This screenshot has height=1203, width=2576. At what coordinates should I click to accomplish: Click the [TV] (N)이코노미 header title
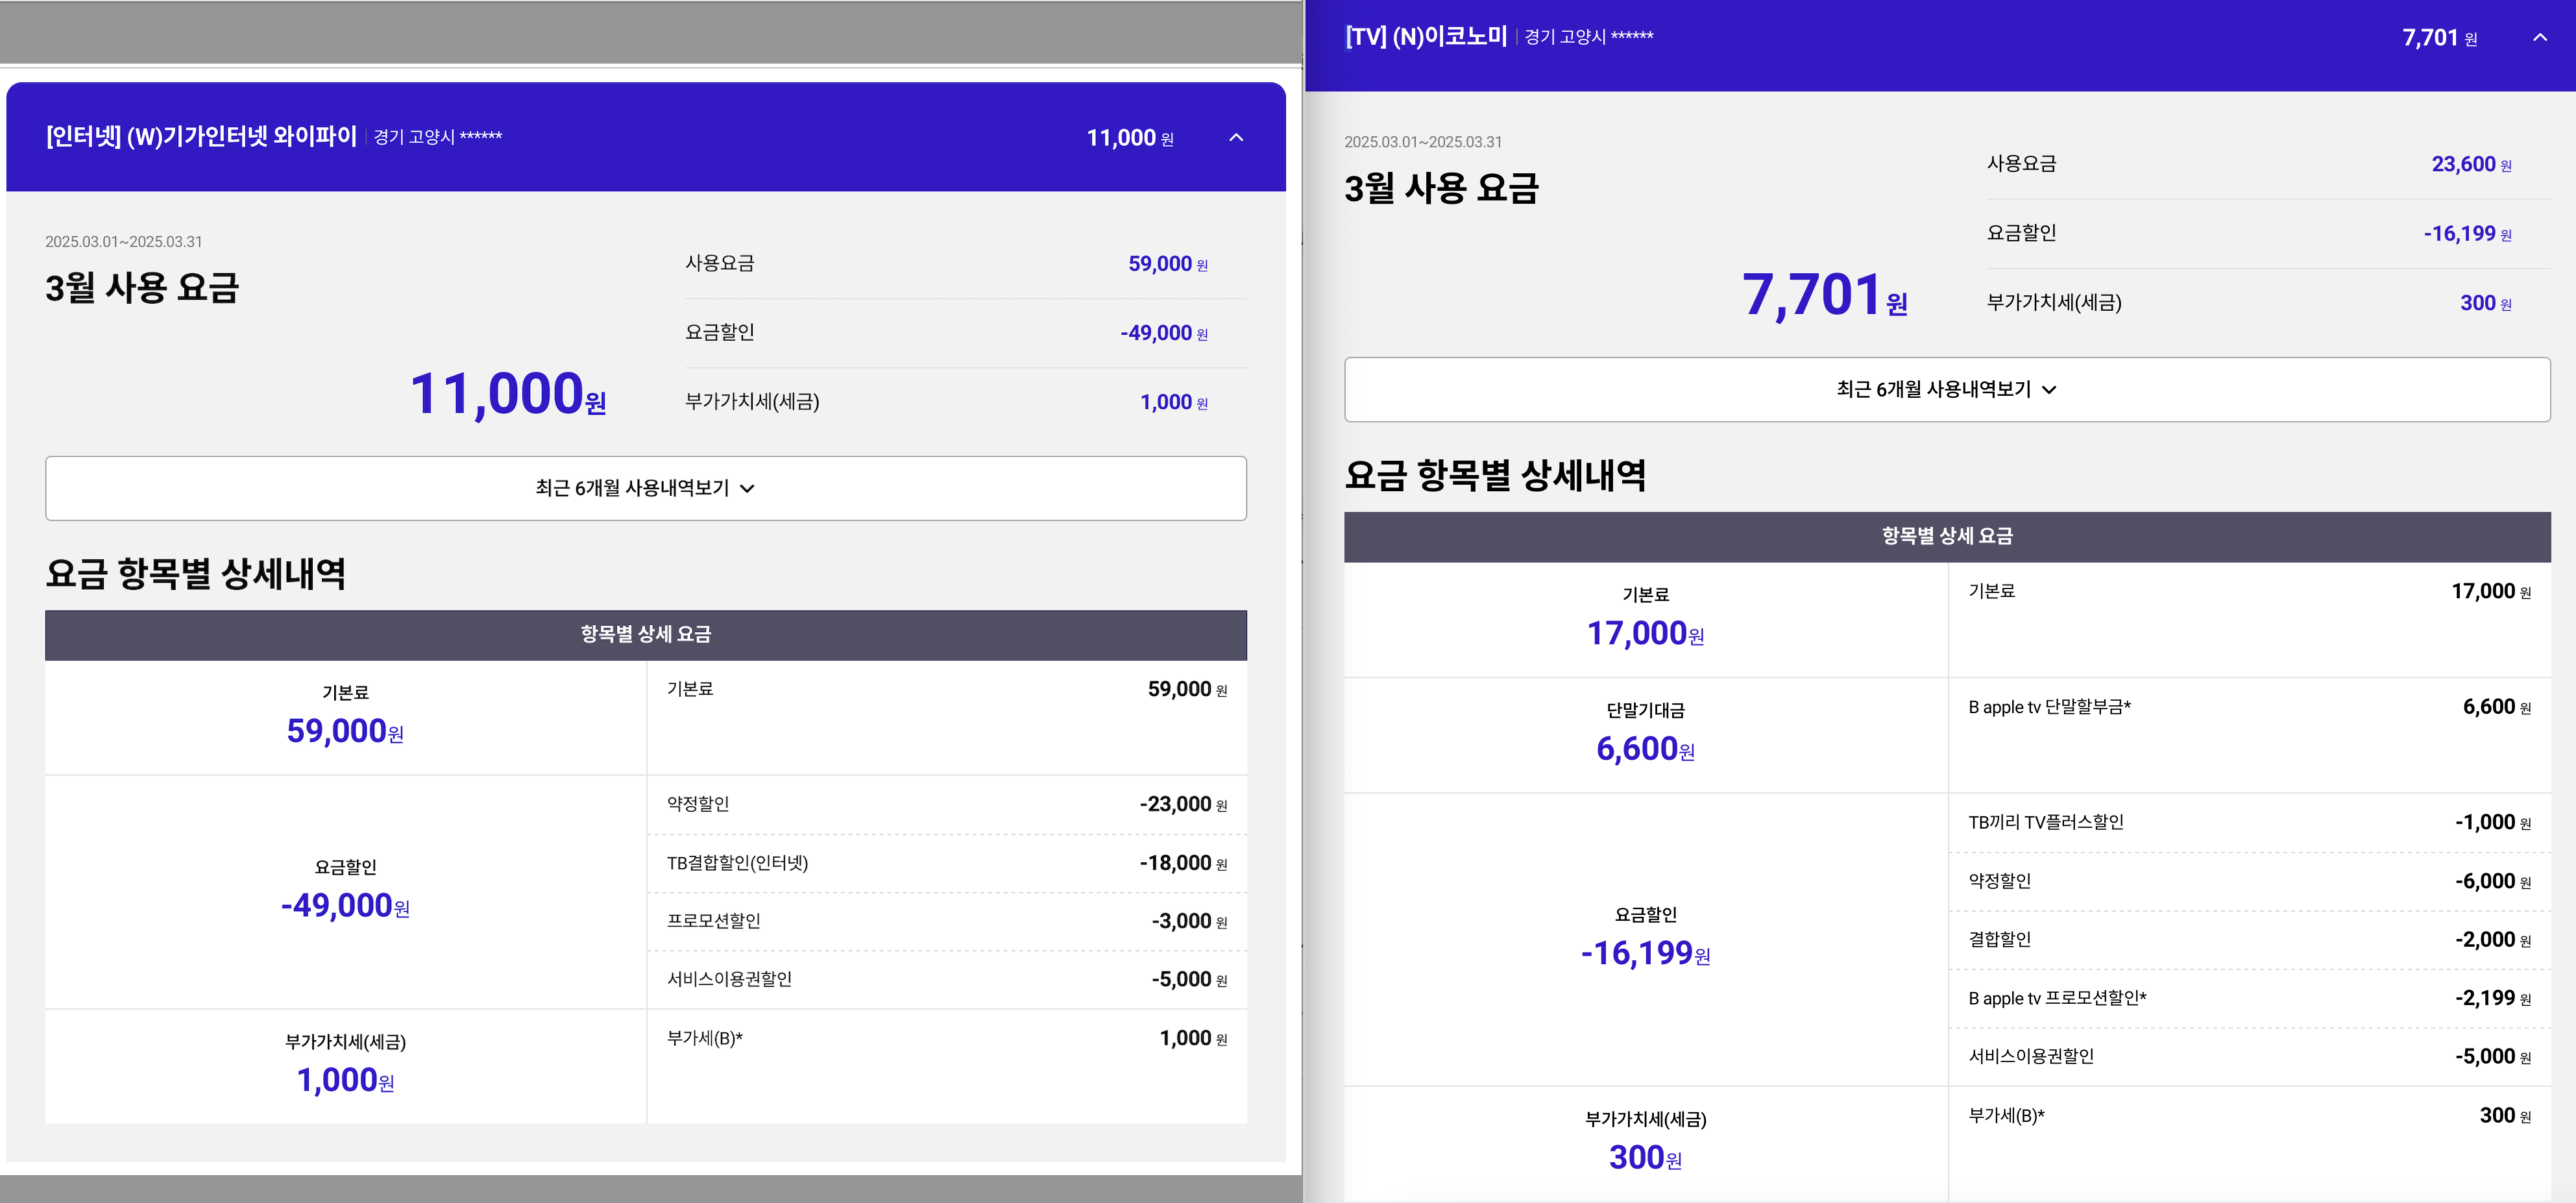(1426, 37)
